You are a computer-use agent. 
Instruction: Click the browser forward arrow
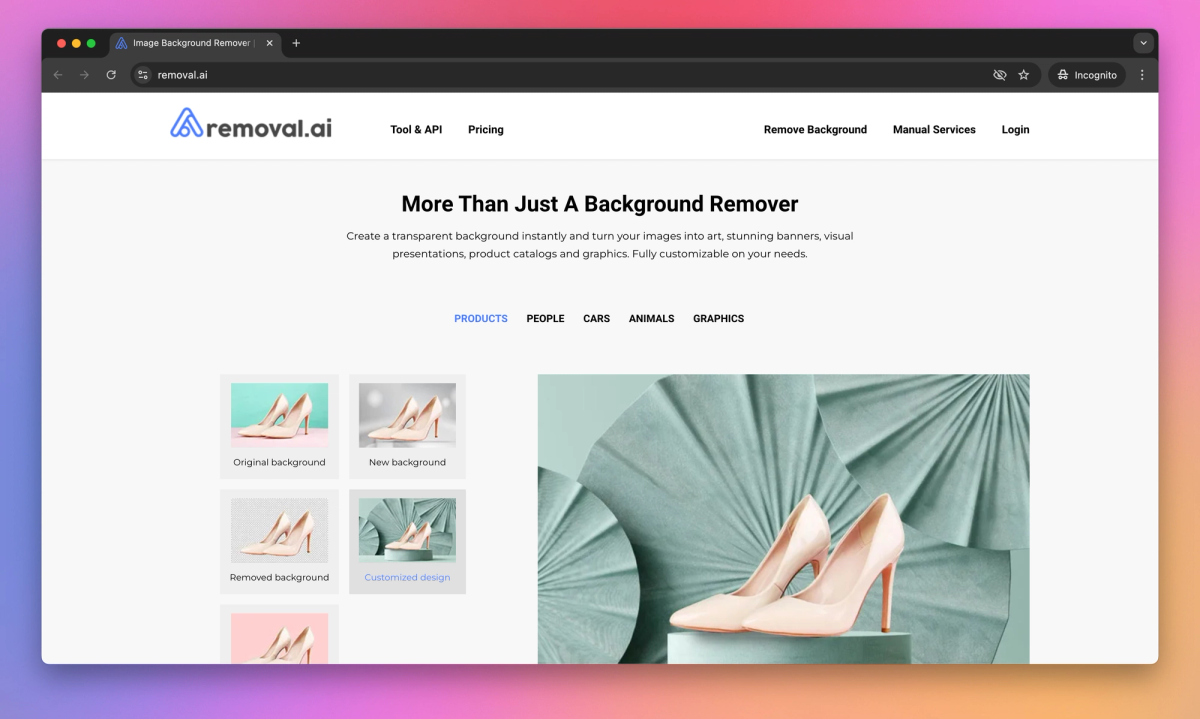pos(84,75)
